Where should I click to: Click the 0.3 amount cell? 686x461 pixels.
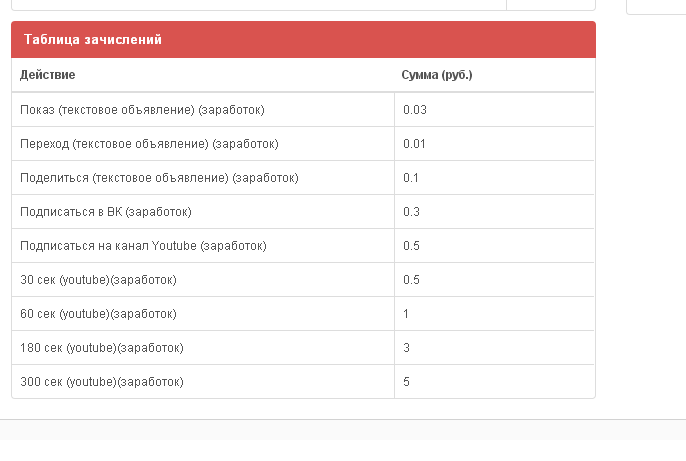point(494,212)
